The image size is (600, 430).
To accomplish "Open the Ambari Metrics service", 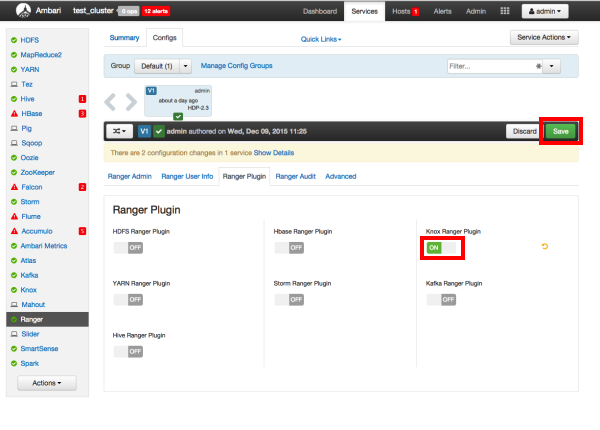I will (44, 246).
